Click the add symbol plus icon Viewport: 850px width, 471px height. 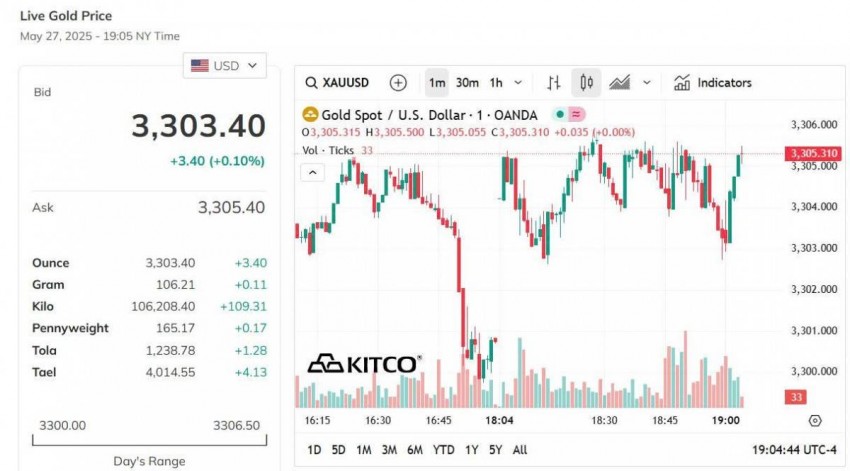[398, 83]
